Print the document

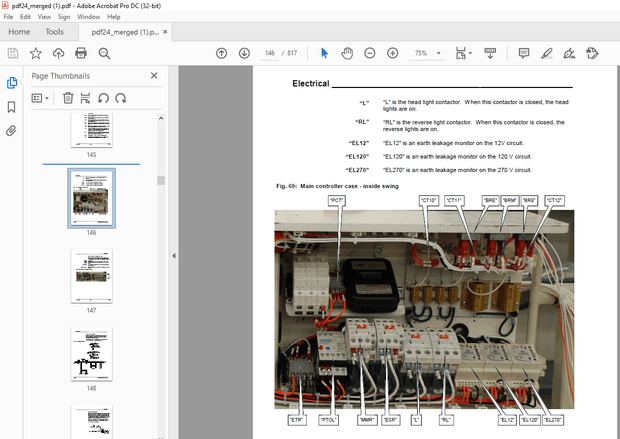click(81, 53)
